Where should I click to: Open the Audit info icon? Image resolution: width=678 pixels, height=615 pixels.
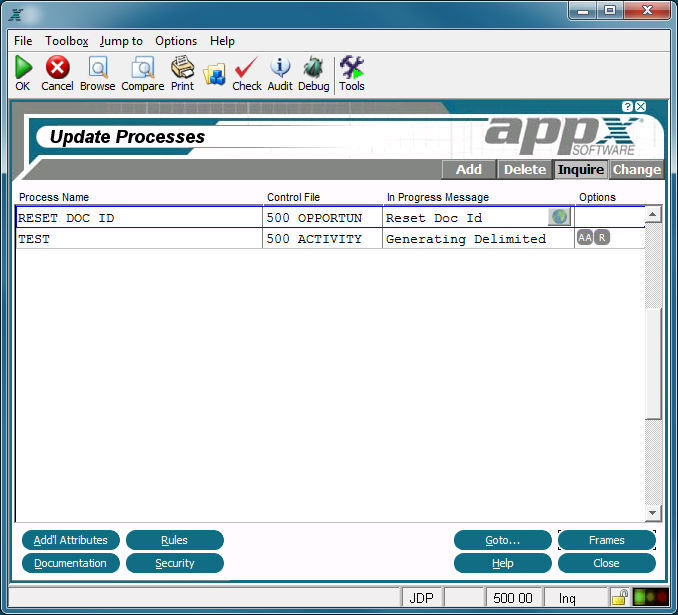point(280,67)
